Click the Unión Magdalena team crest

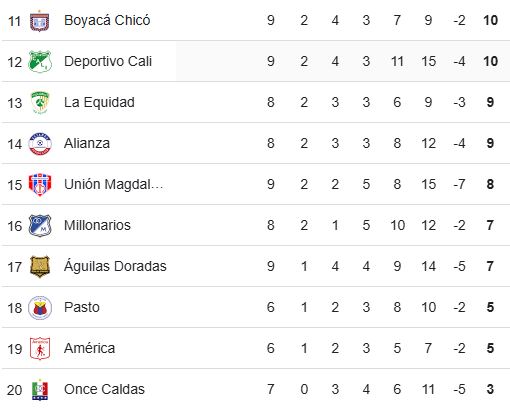[x=40, y=185]
